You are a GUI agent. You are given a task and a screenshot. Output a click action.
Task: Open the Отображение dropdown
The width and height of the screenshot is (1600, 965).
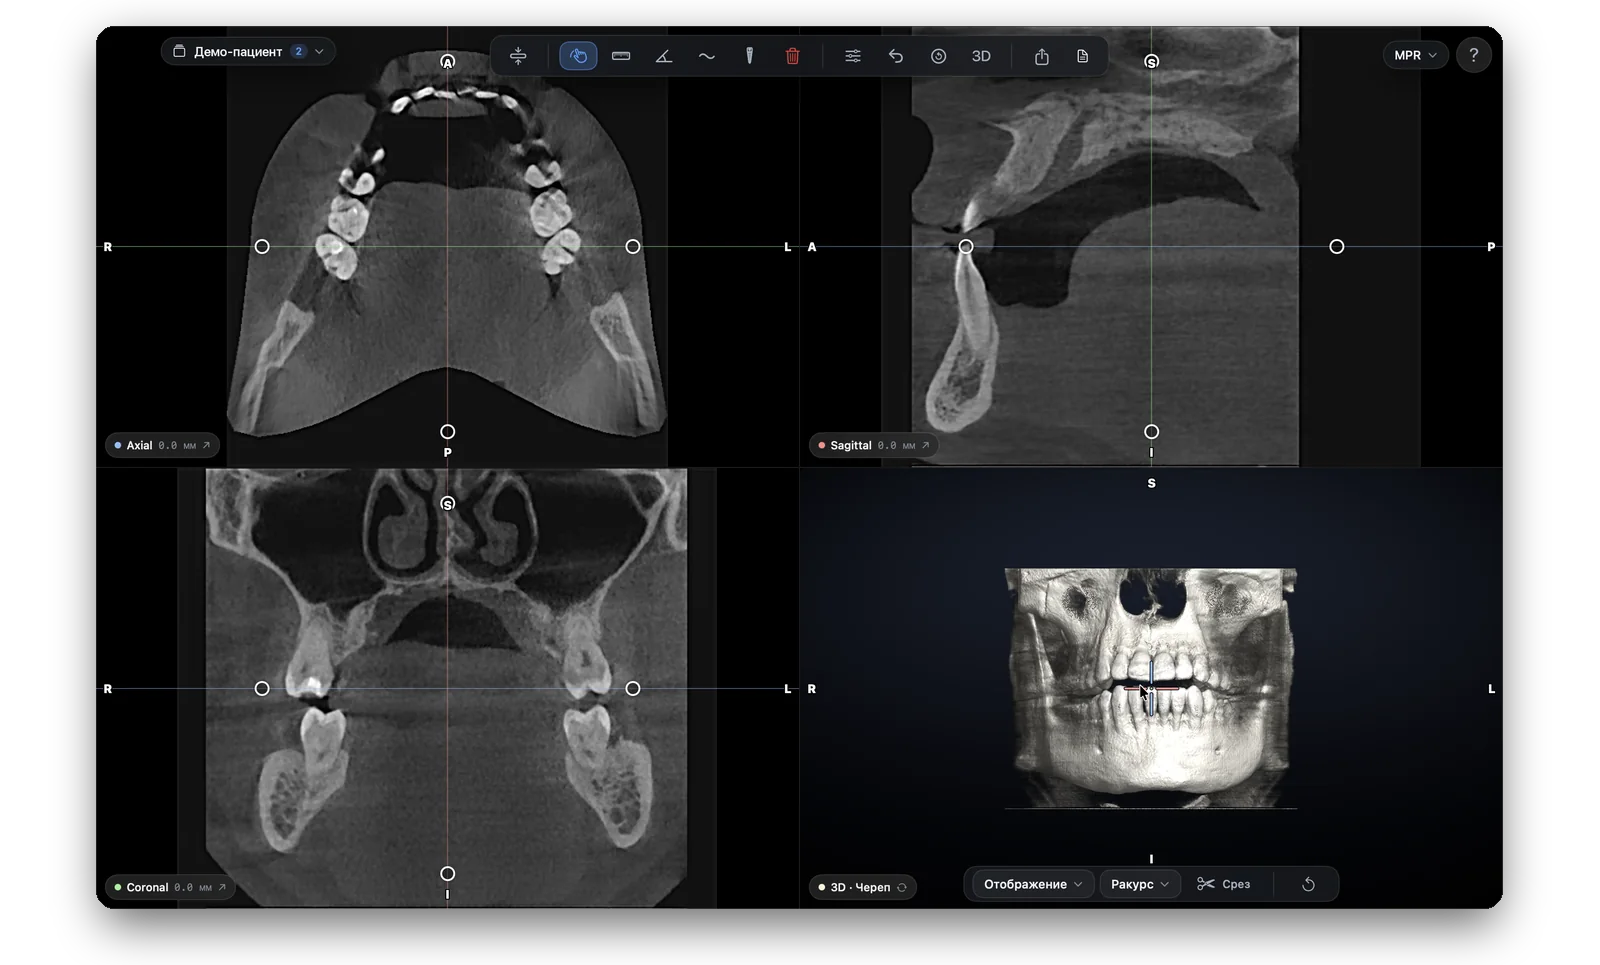click(x=1033, y=884)
